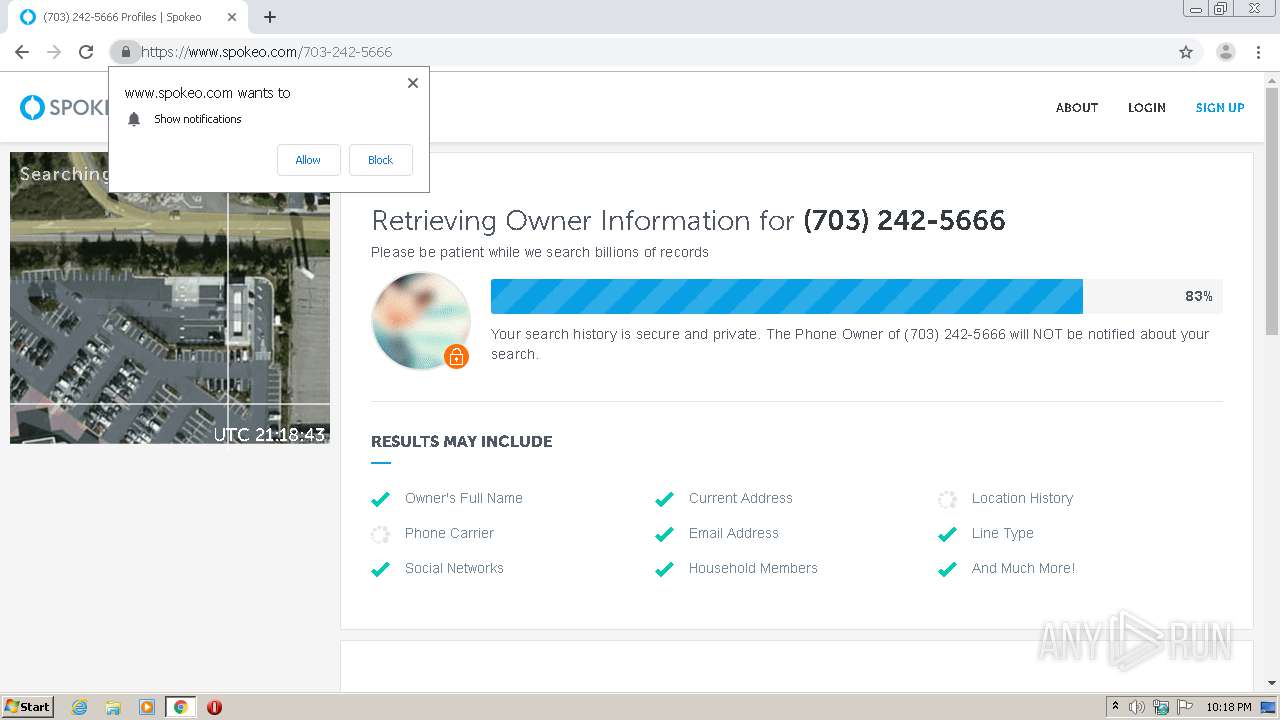Launch Internet Explorer from taskbar
The width and height of the screenshot is (1280, 720).
point(79,707)
